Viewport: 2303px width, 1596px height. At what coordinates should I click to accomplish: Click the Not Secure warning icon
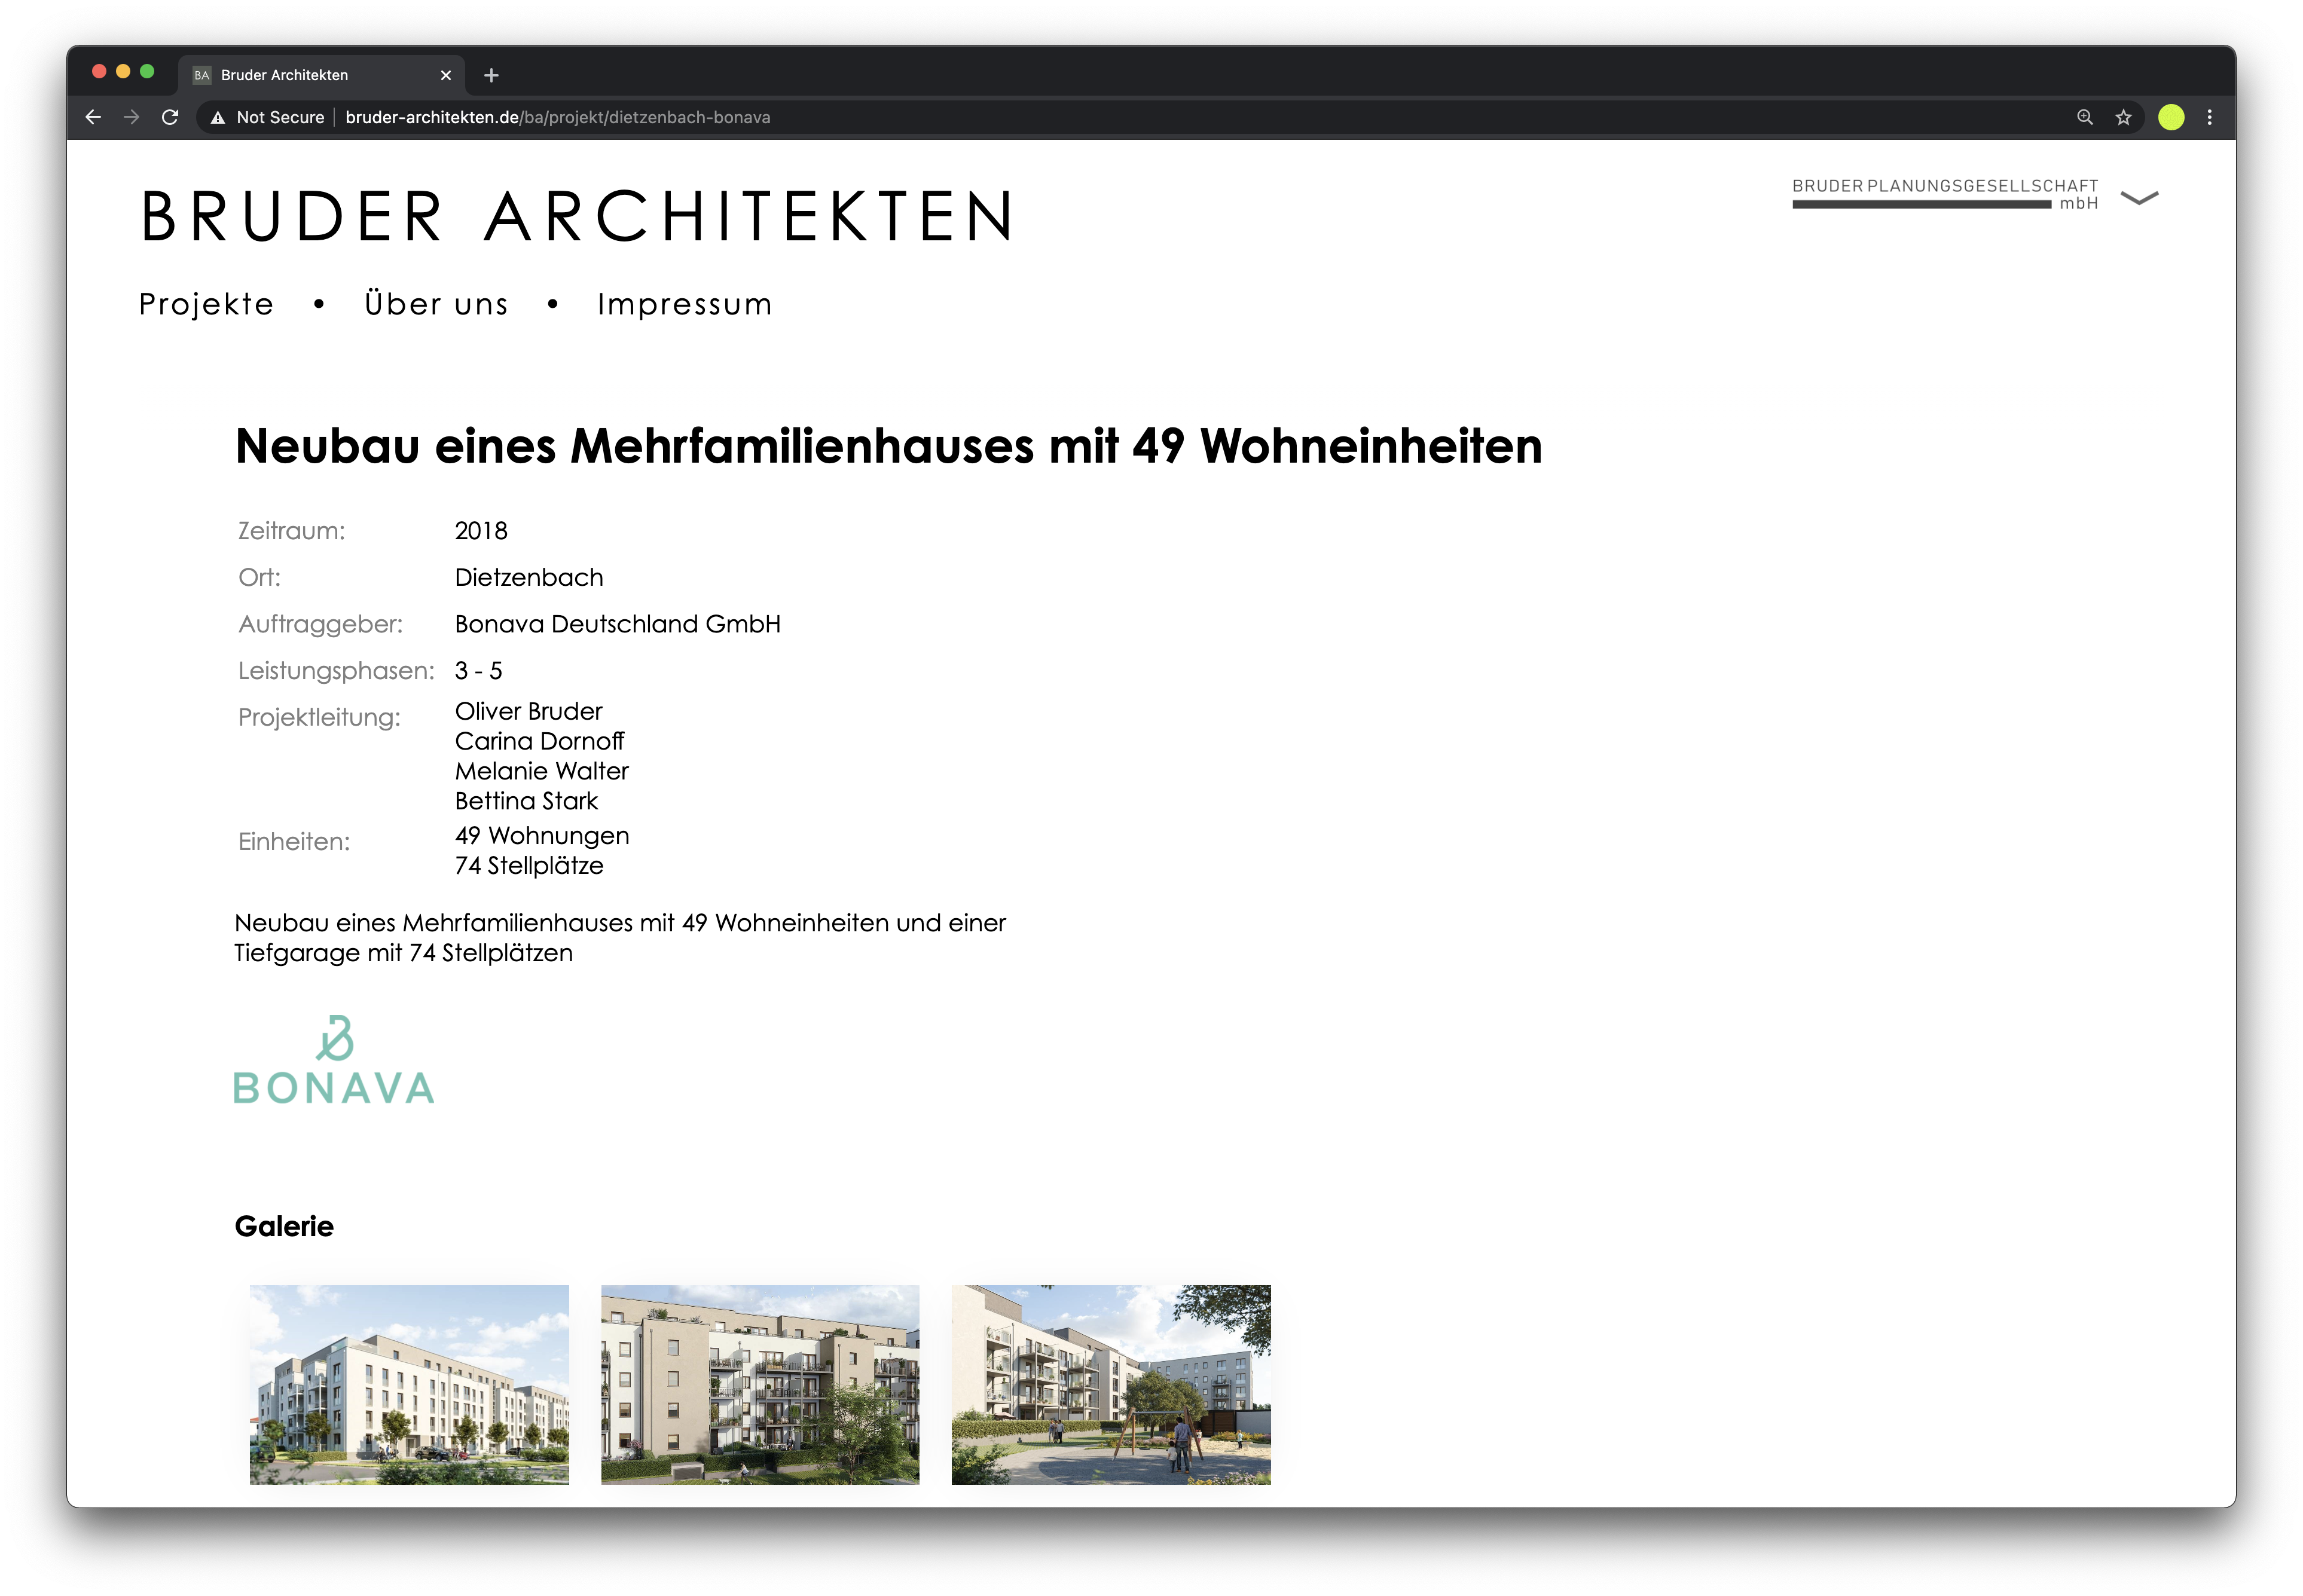pos(217,118)
